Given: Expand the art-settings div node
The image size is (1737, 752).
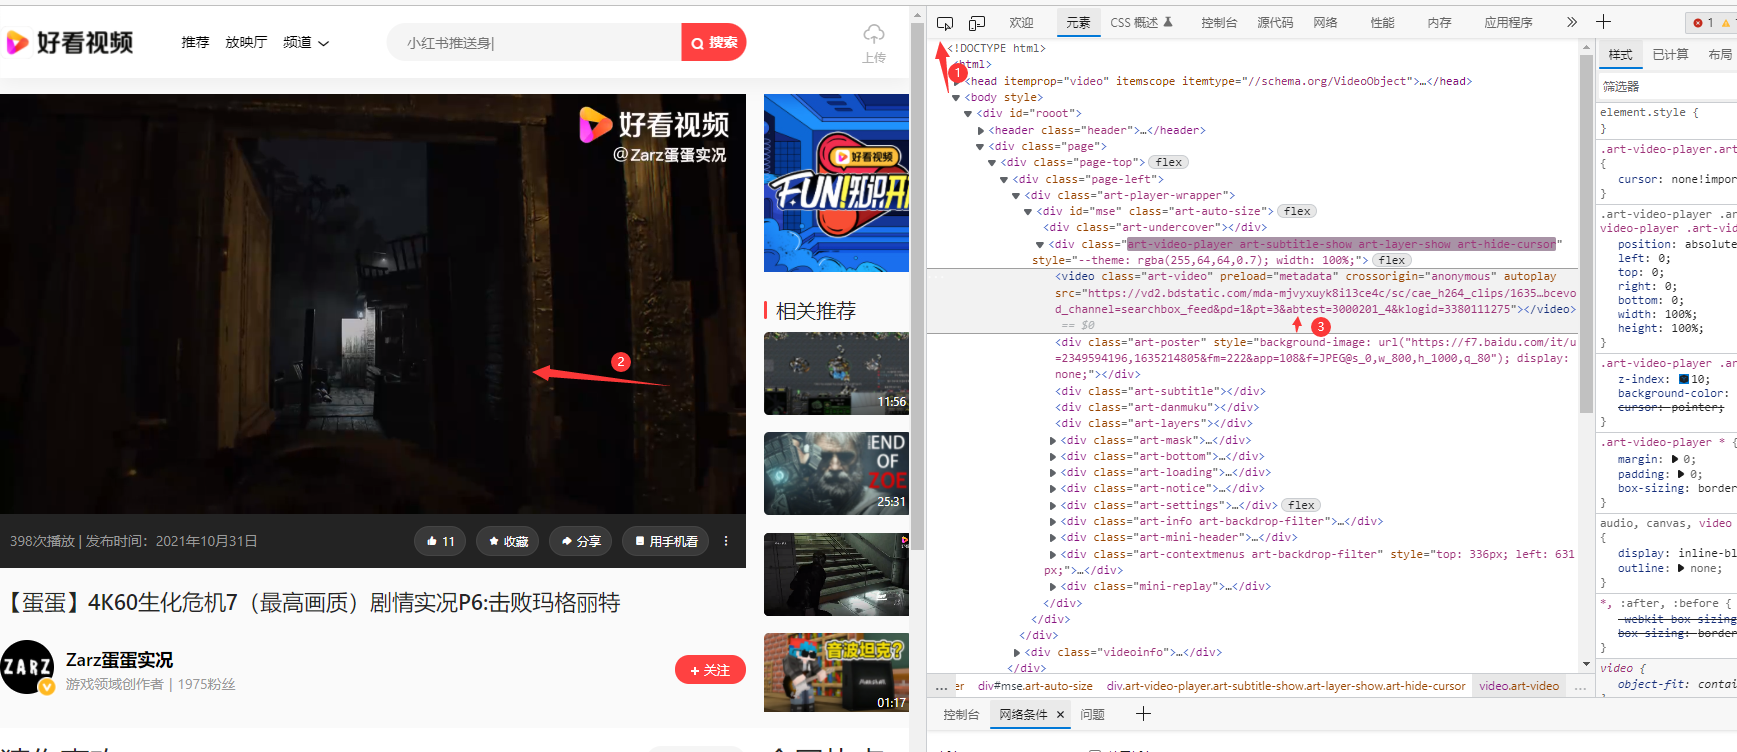Looking at the screenshot, I should 1053,506.
